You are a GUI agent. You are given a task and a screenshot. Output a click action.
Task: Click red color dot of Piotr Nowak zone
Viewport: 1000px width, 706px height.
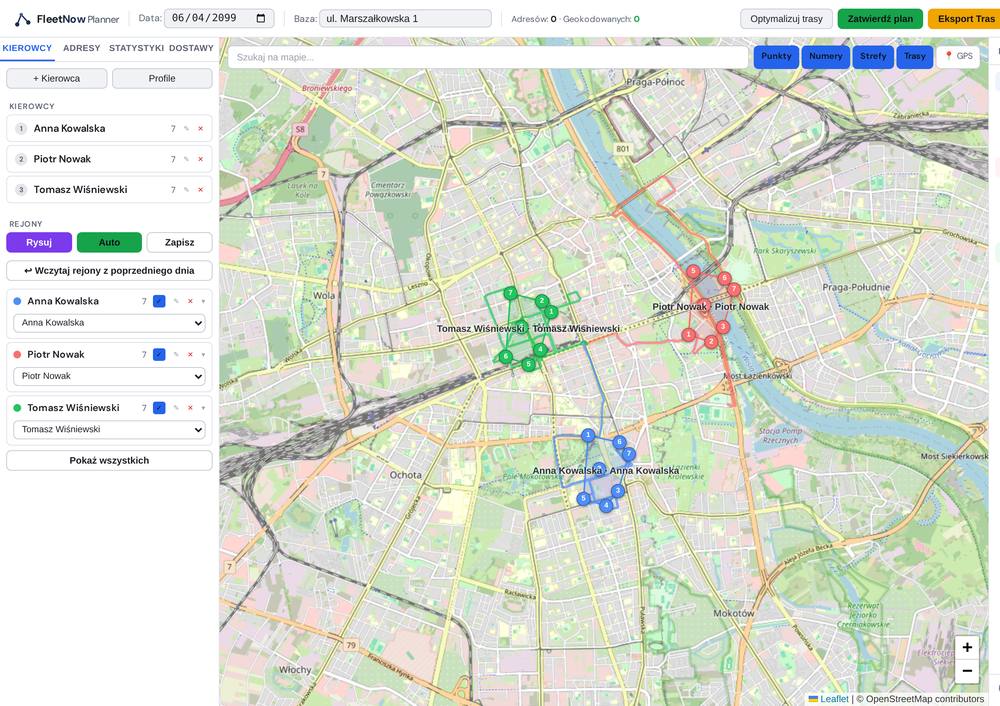pyautogui.click(x=17, y=355)
